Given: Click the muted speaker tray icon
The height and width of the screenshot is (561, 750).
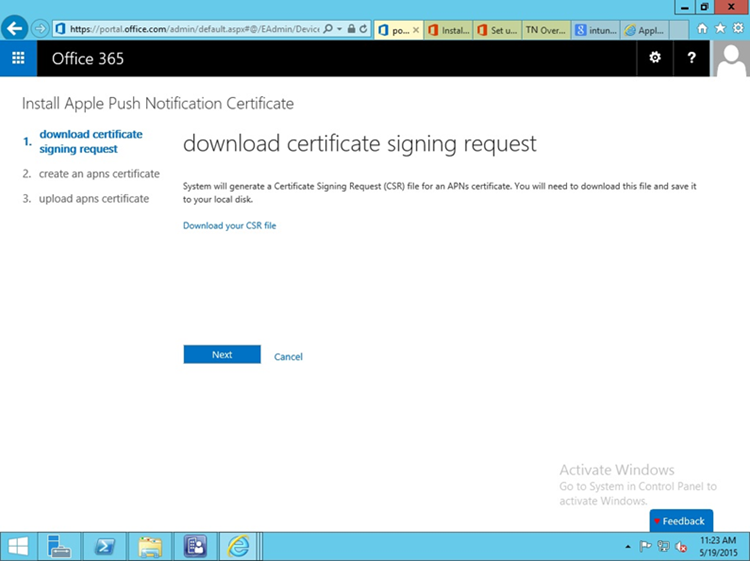Looking at the screenshot, I should [681, 546].
